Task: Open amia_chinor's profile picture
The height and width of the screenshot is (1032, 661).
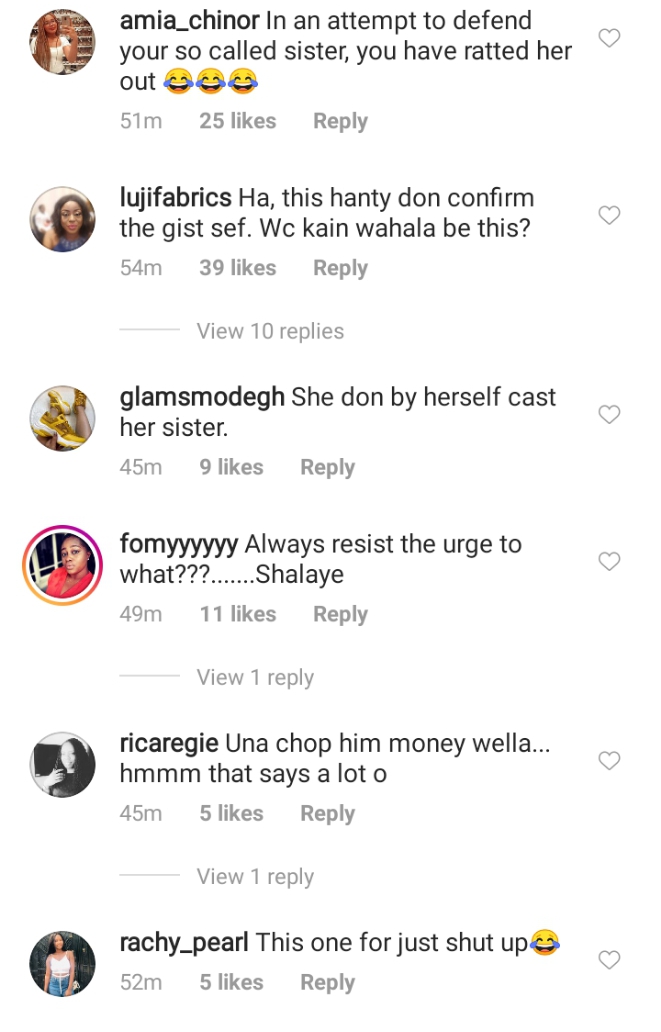Action: point(63,42)
